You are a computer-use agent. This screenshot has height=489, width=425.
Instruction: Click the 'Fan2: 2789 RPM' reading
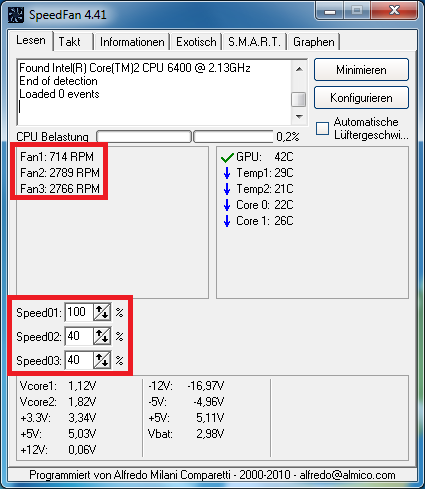point(60,173)
